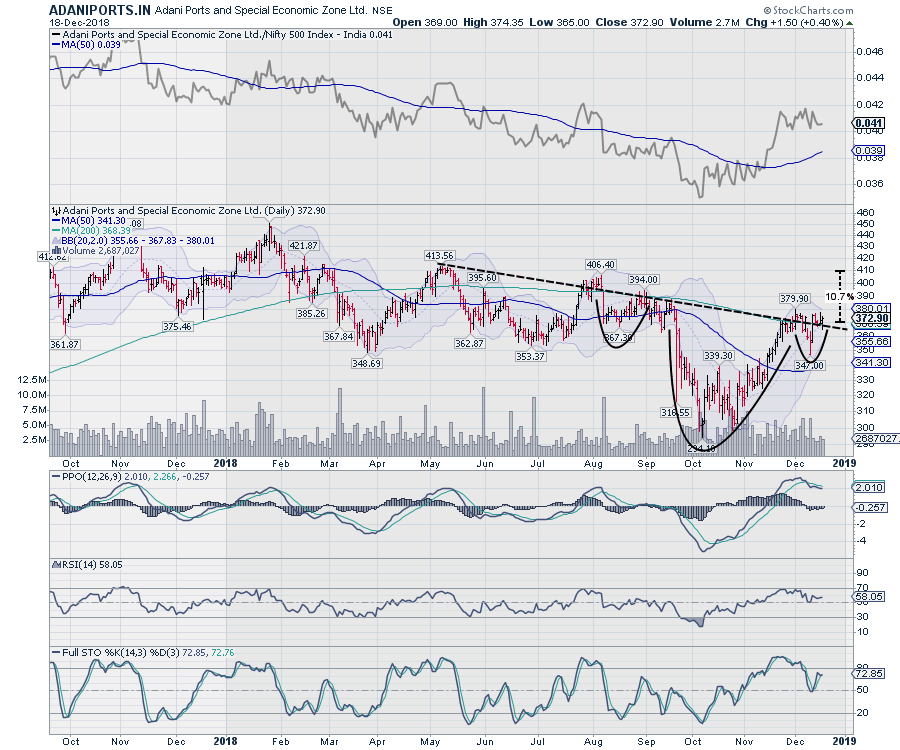The height and width of the screenshot is (750, 900).
Task: Click the 395.60 price label
Action: tap(482, 277)
